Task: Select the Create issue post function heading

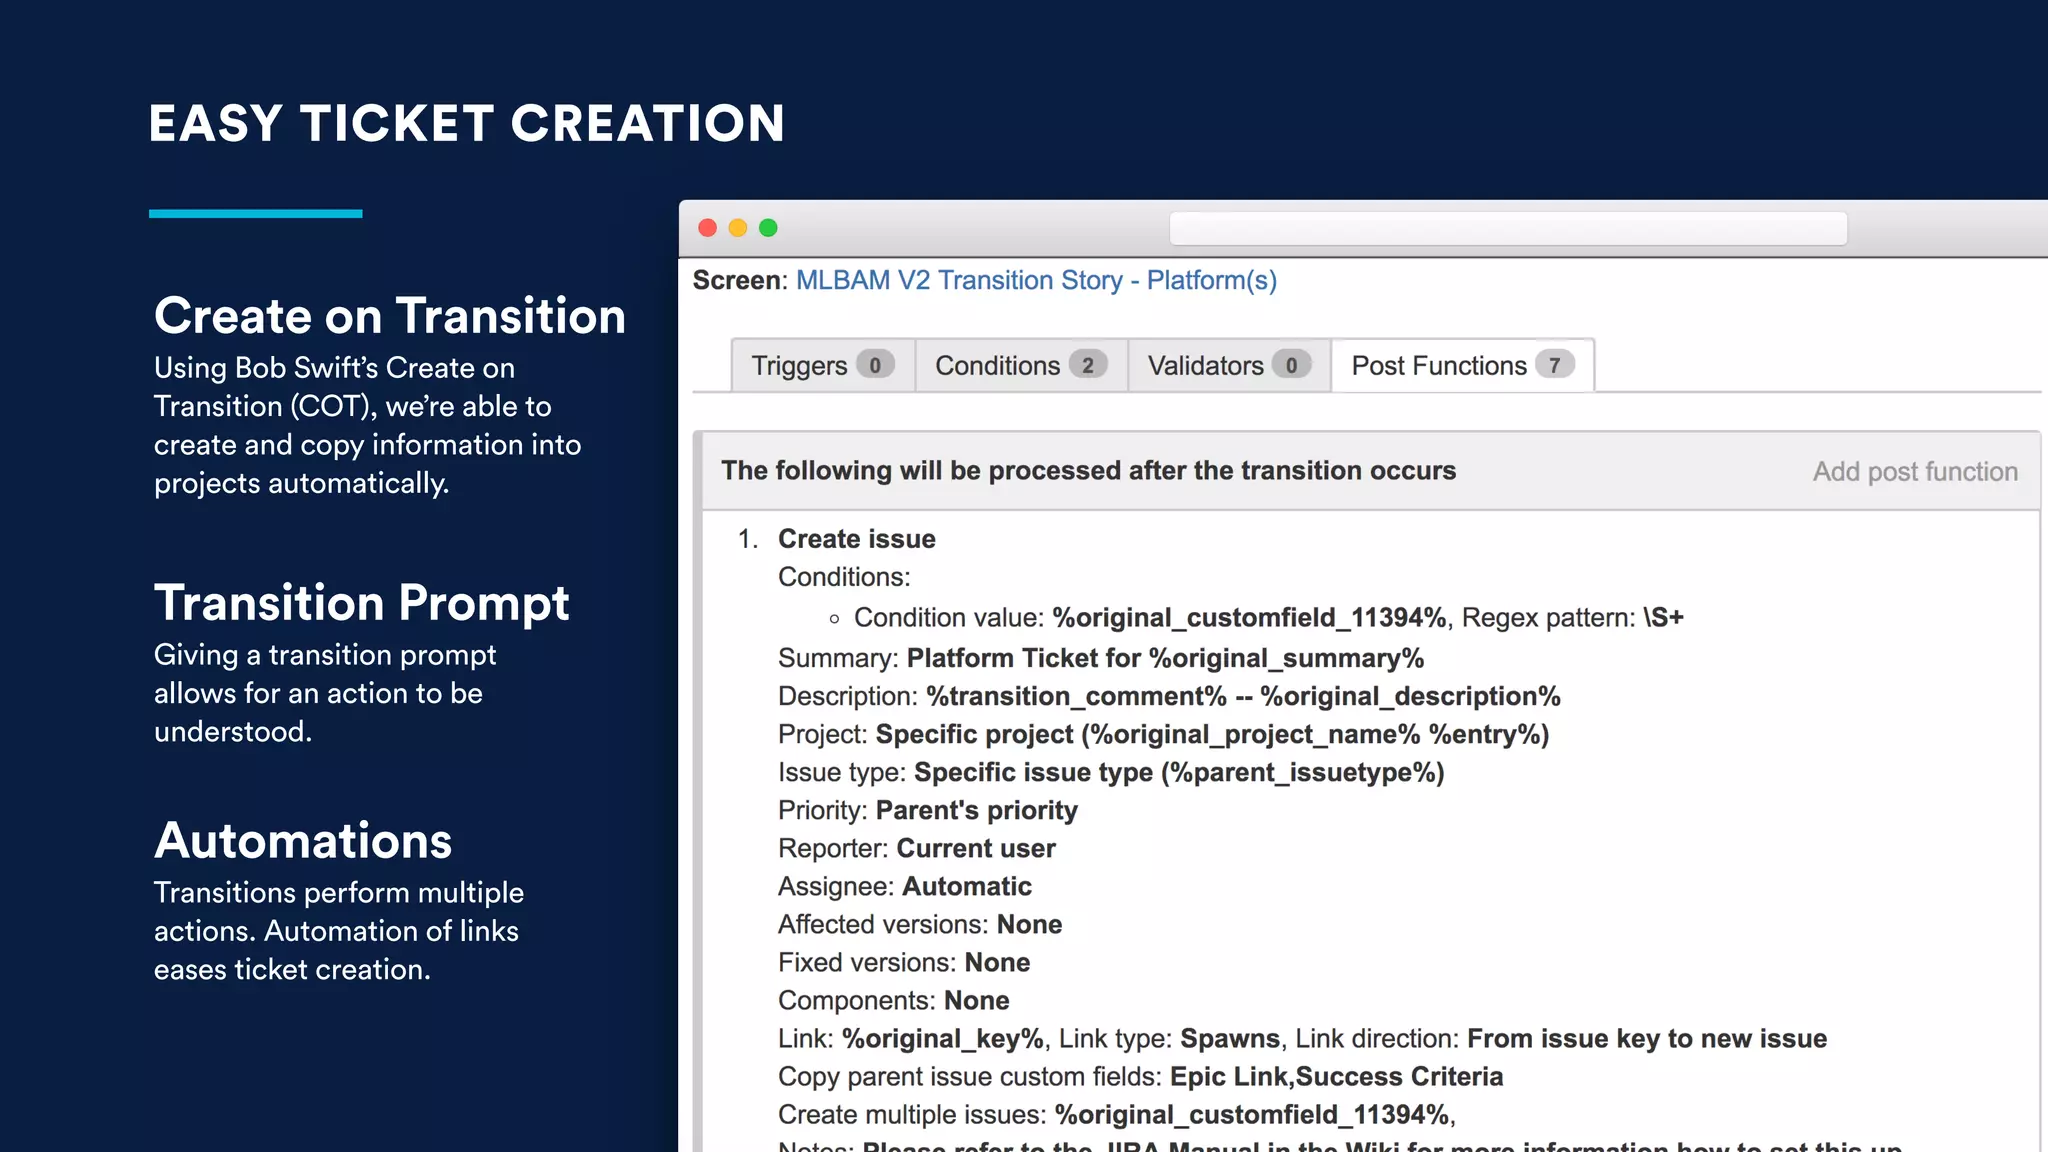Action: point(857,539)
